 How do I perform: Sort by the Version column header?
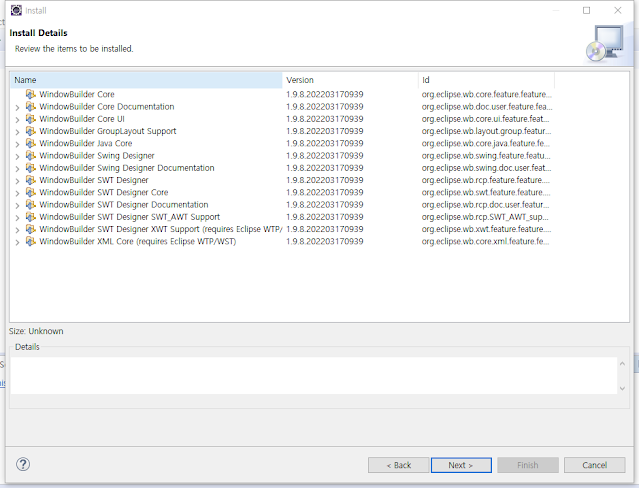(350, 80)
